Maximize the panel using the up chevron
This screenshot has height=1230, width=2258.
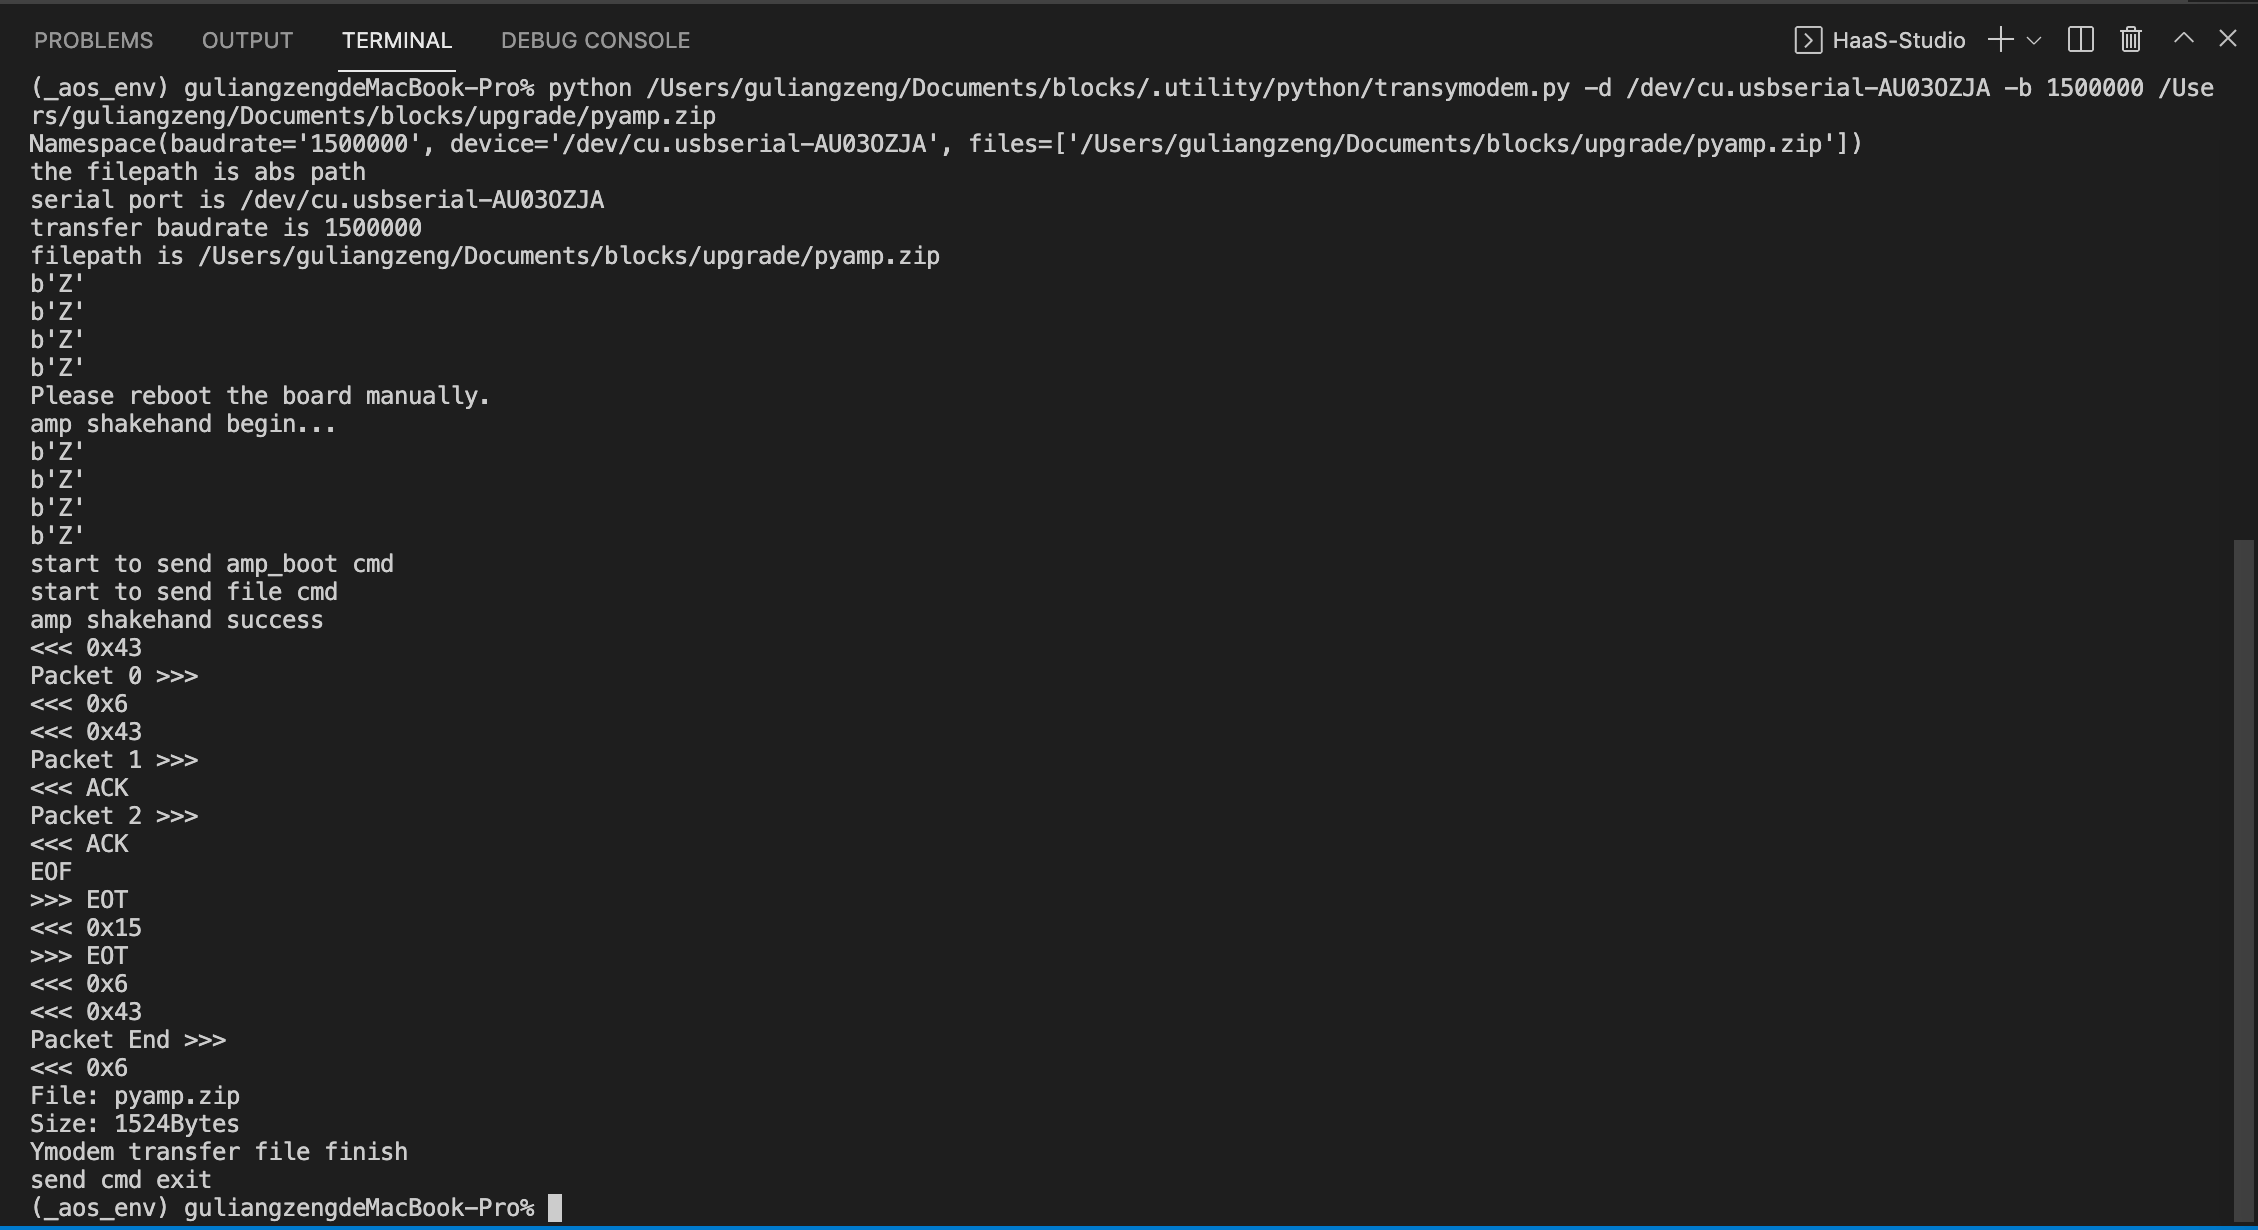click(x=2184, y=39)
